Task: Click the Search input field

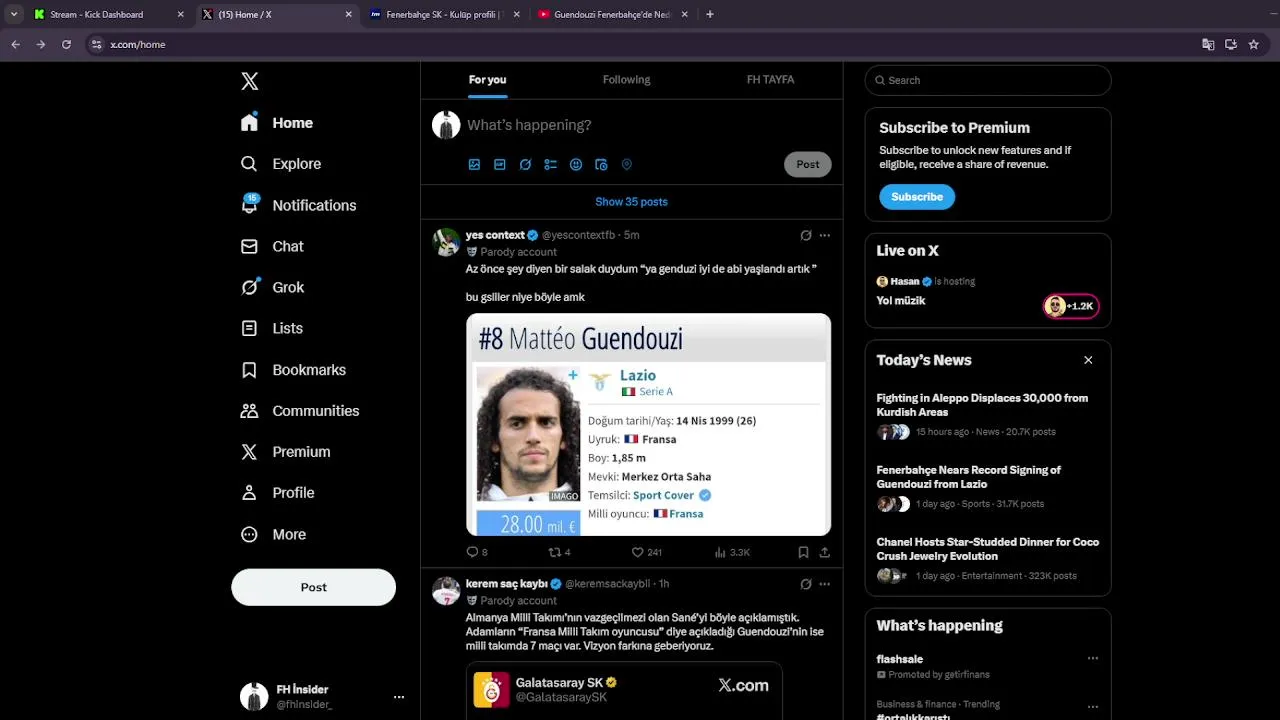Action: pos(988,80)
